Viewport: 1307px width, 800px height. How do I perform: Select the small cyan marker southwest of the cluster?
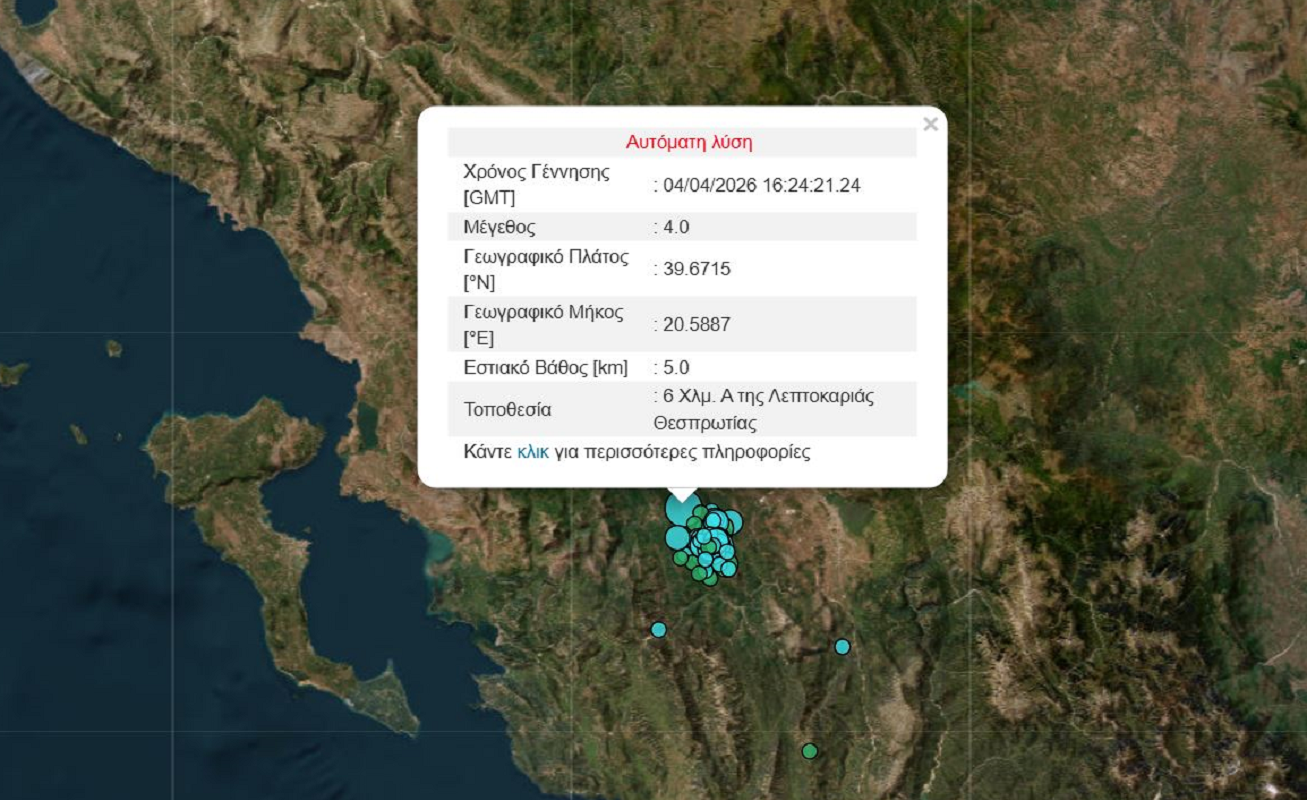pos(657,629)
